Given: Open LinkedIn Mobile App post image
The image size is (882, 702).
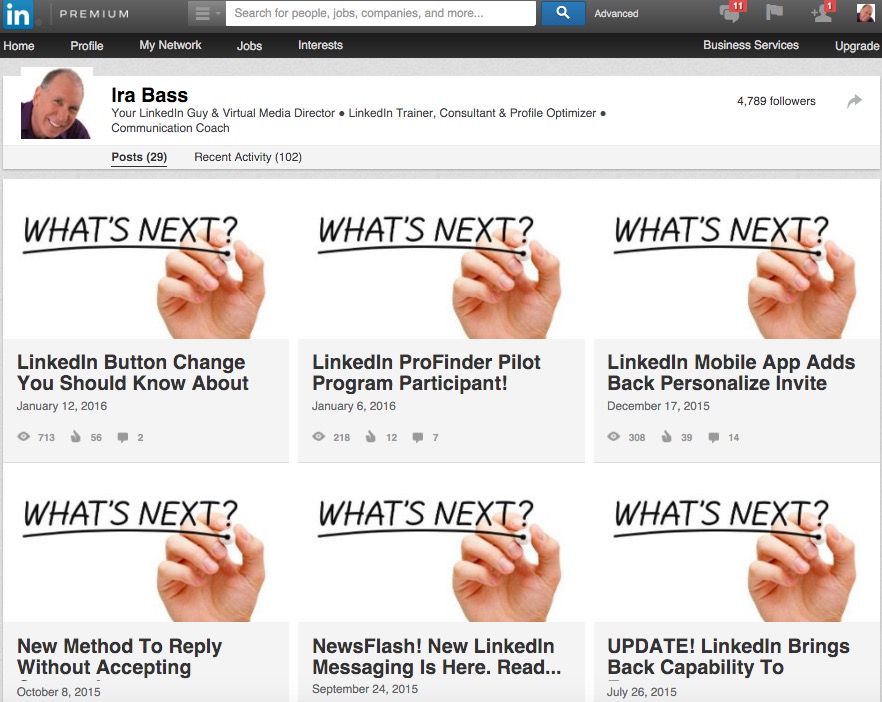Looking at the screenshot, I should [x=737, y=260].
